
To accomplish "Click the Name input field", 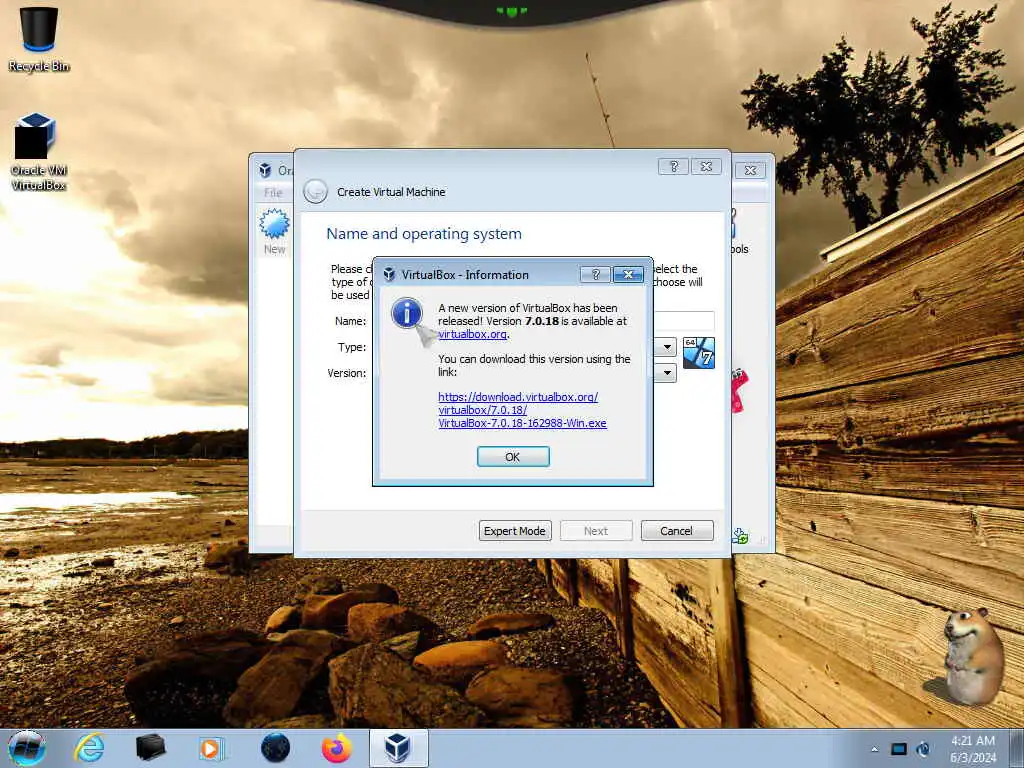I will coord(683,321).
